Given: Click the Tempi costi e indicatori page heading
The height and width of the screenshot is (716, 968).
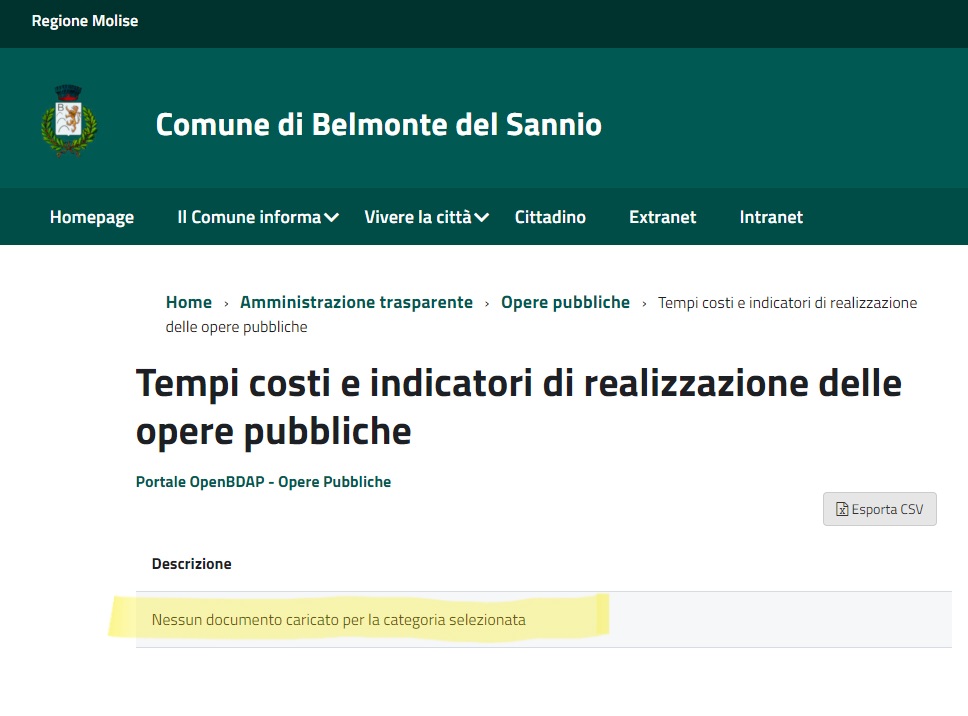Looking at the screenshot, I should click(518, 407).
